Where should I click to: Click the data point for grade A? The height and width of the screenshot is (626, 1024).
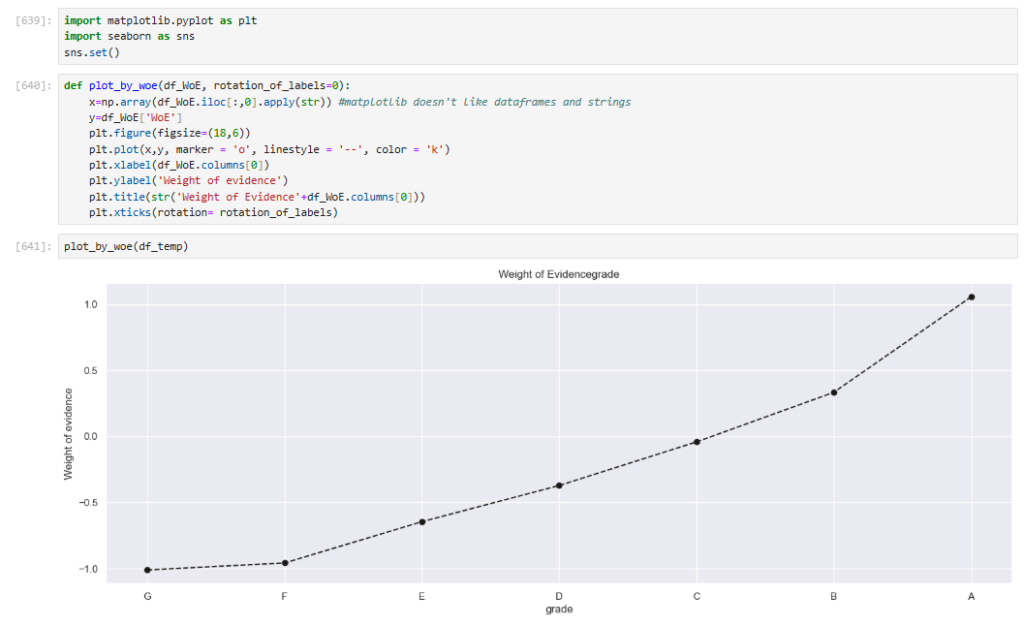971,297
